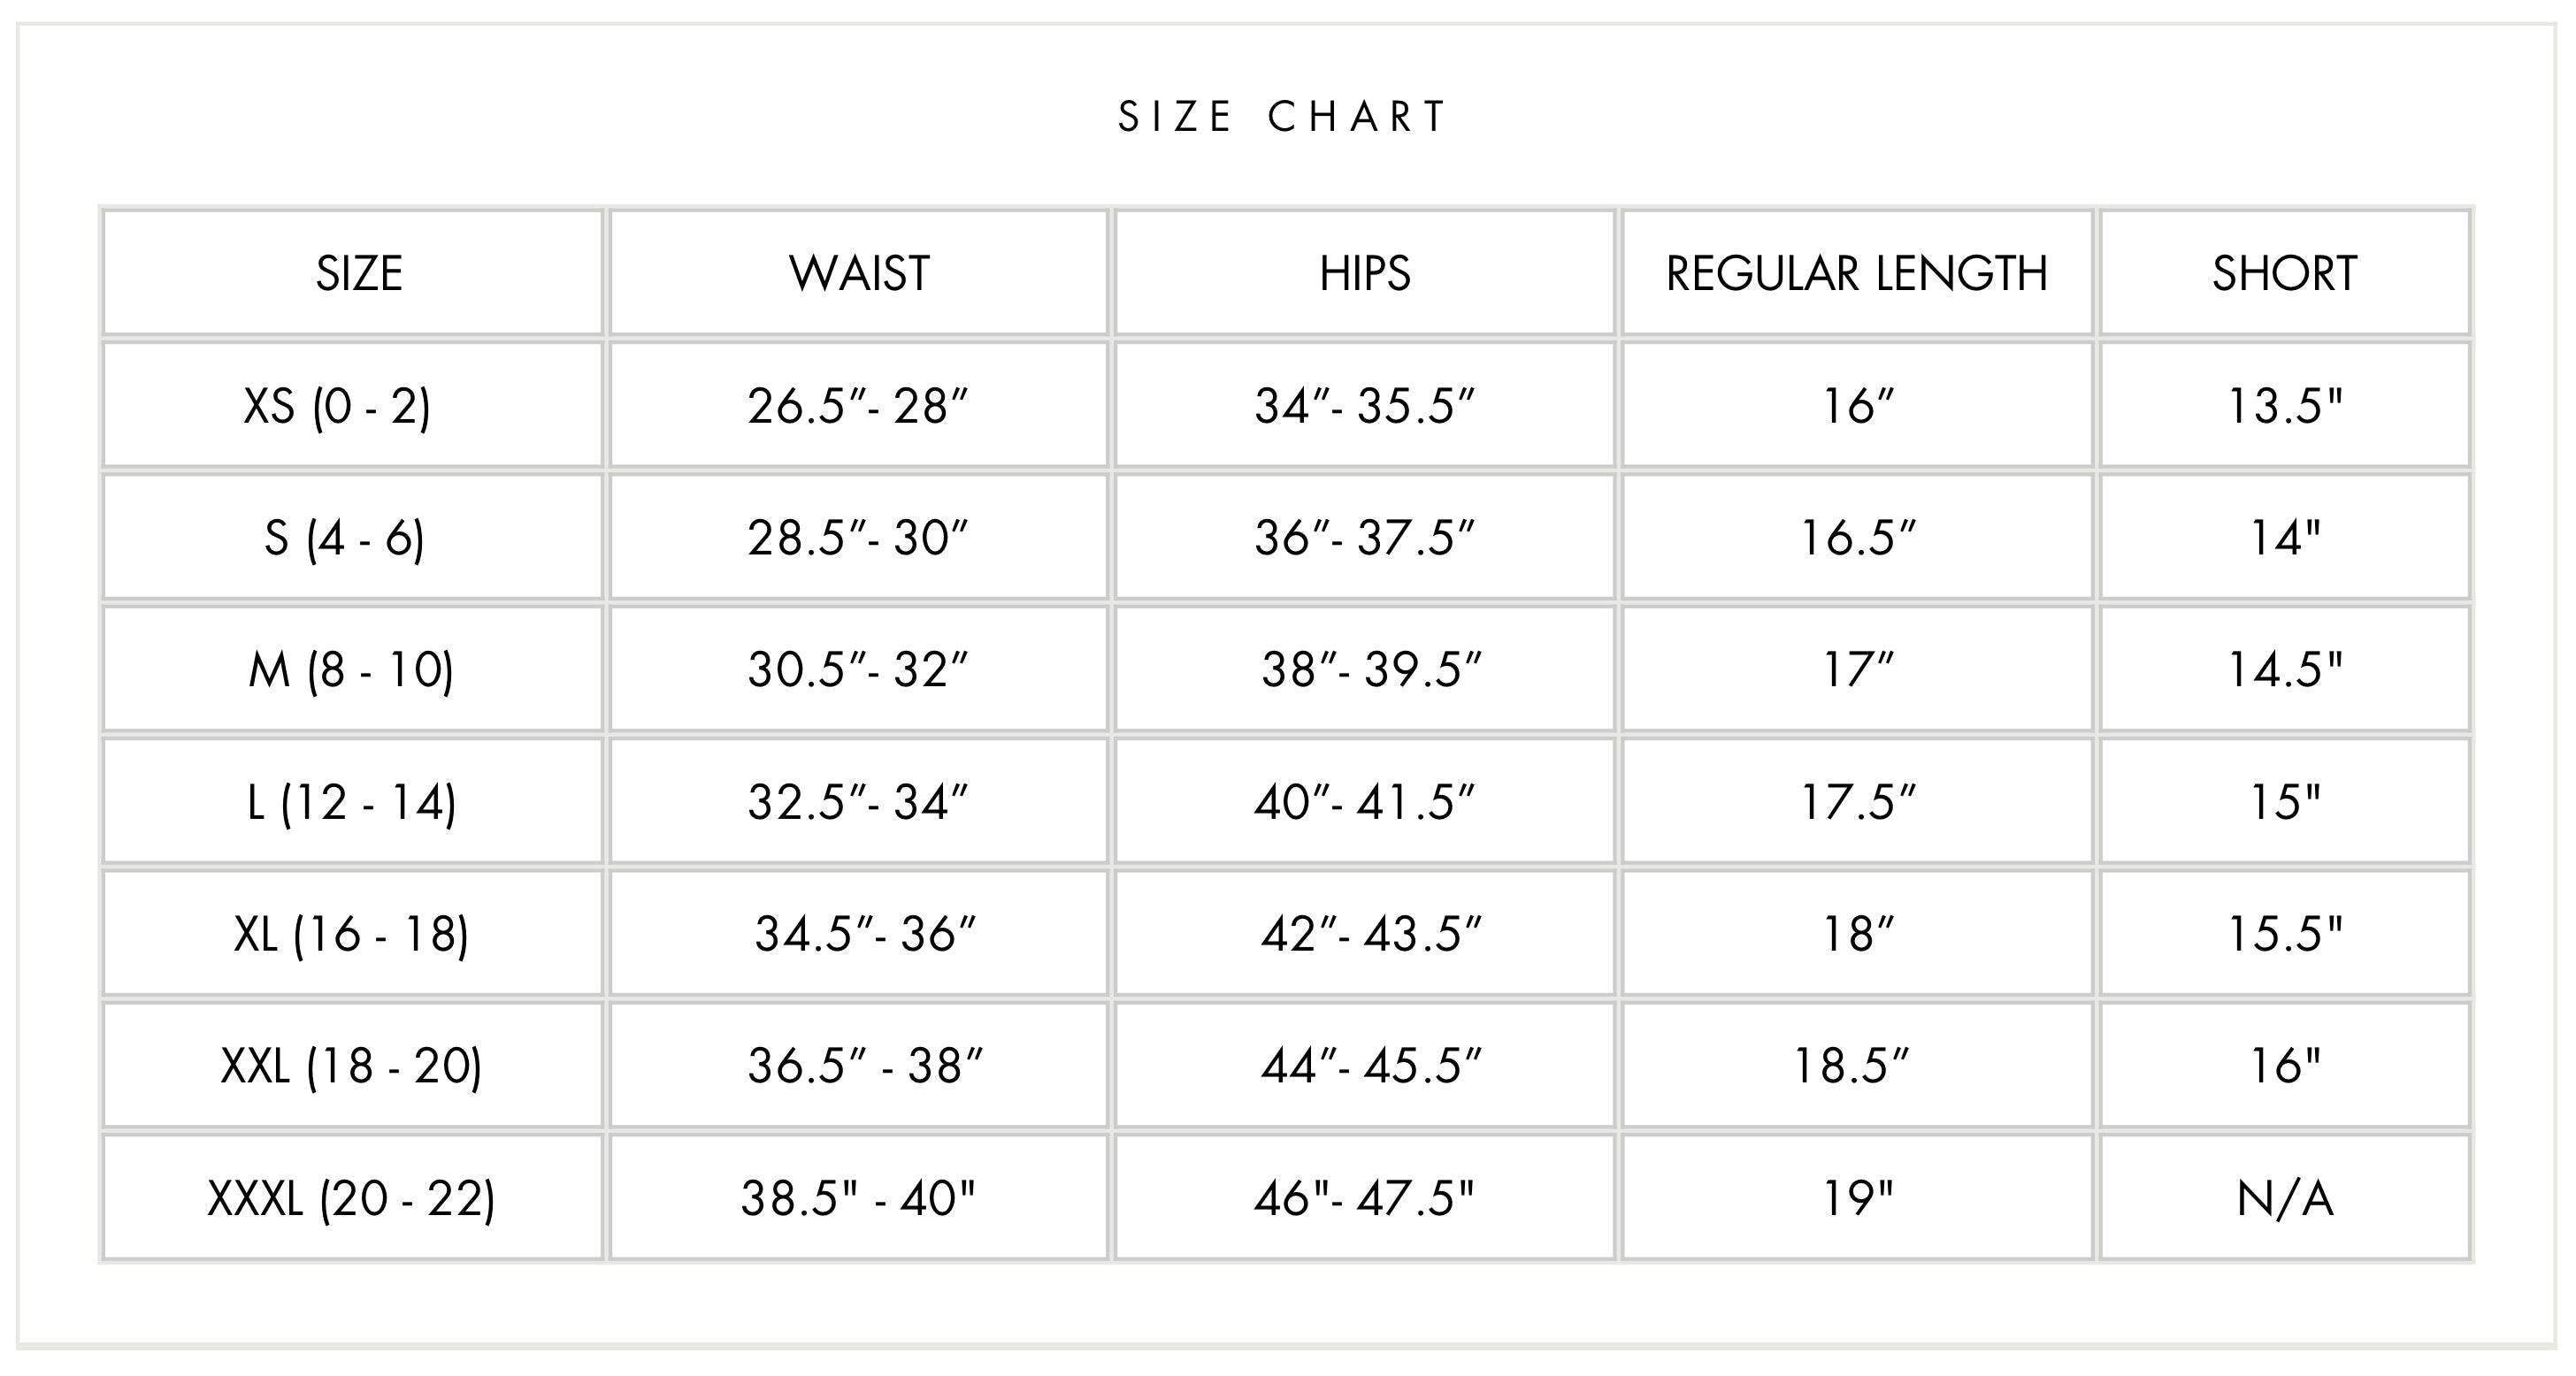Click the L (12 - 14) size cell
2576x1376 pixels.
[x=353, y=801]
